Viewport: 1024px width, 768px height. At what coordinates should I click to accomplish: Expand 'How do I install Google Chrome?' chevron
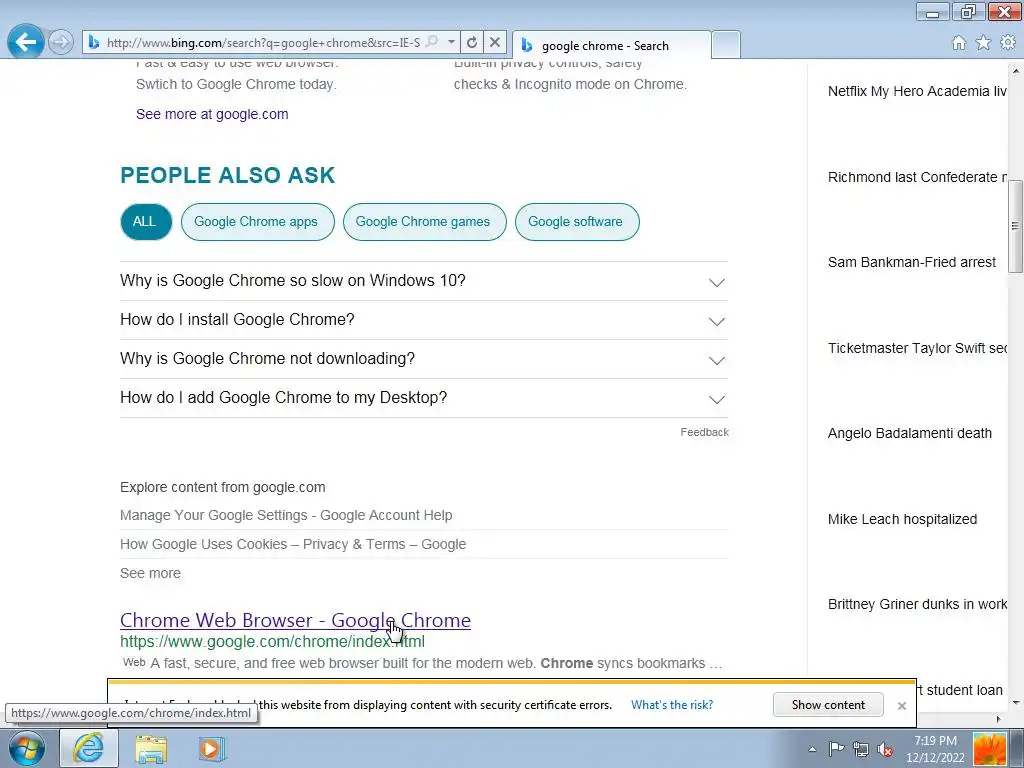pyautogui.click(x=716, y=321)
